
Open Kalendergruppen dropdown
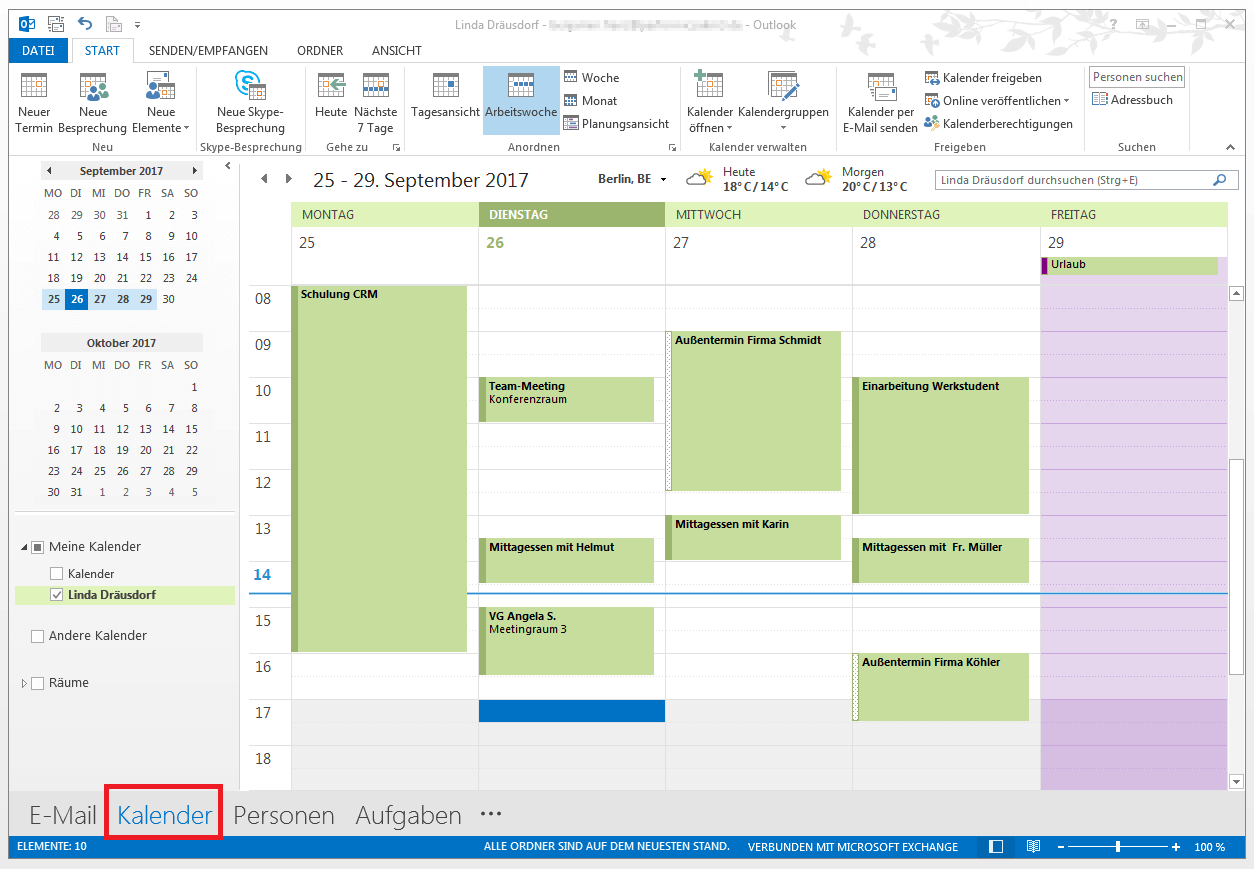click(x=783, y=103)
